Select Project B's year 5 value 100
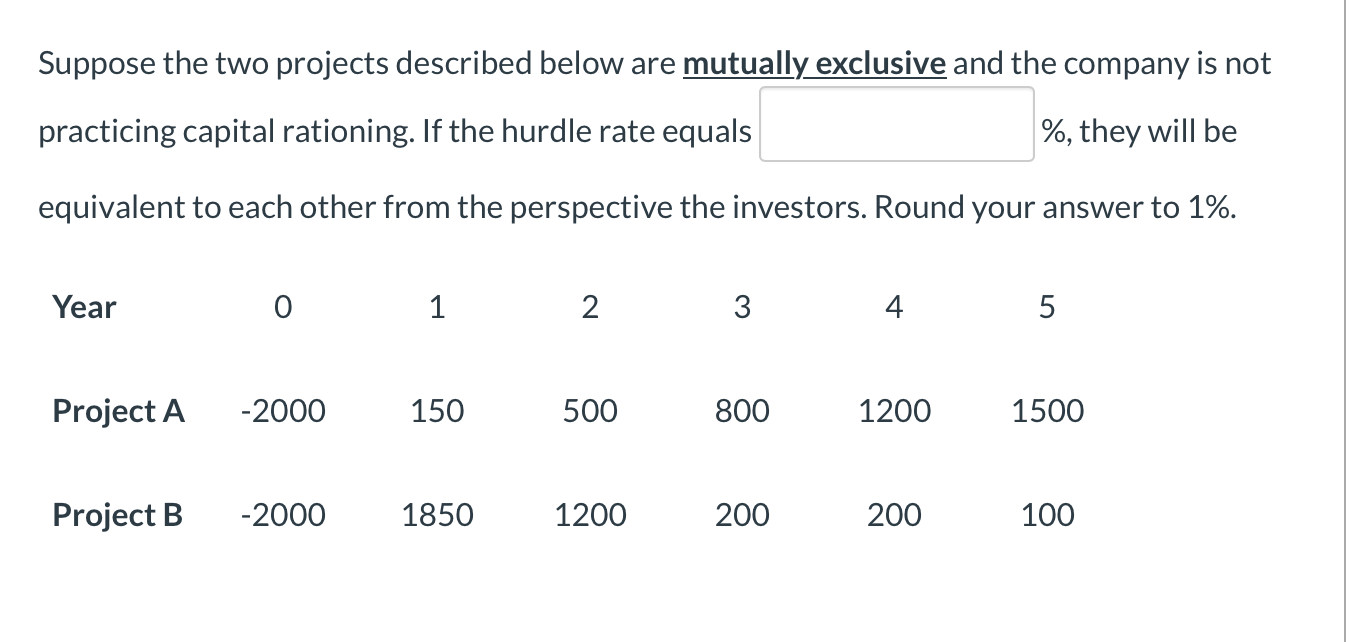 (x=1047, y=515)
